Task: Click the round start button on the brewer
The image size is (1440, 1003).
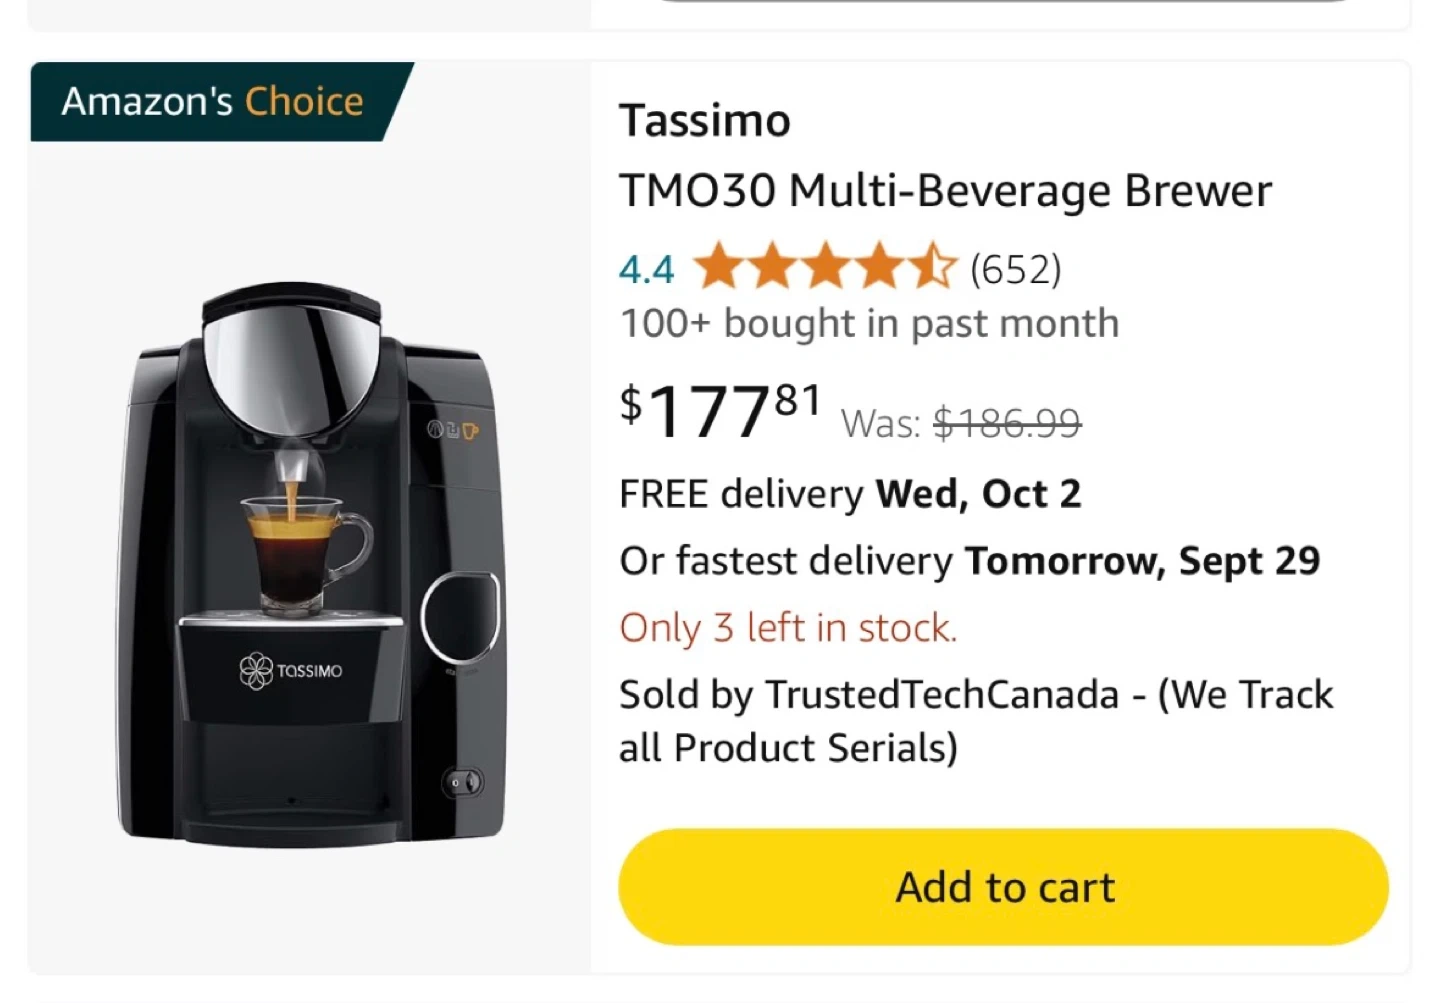Action: [461, 617]
